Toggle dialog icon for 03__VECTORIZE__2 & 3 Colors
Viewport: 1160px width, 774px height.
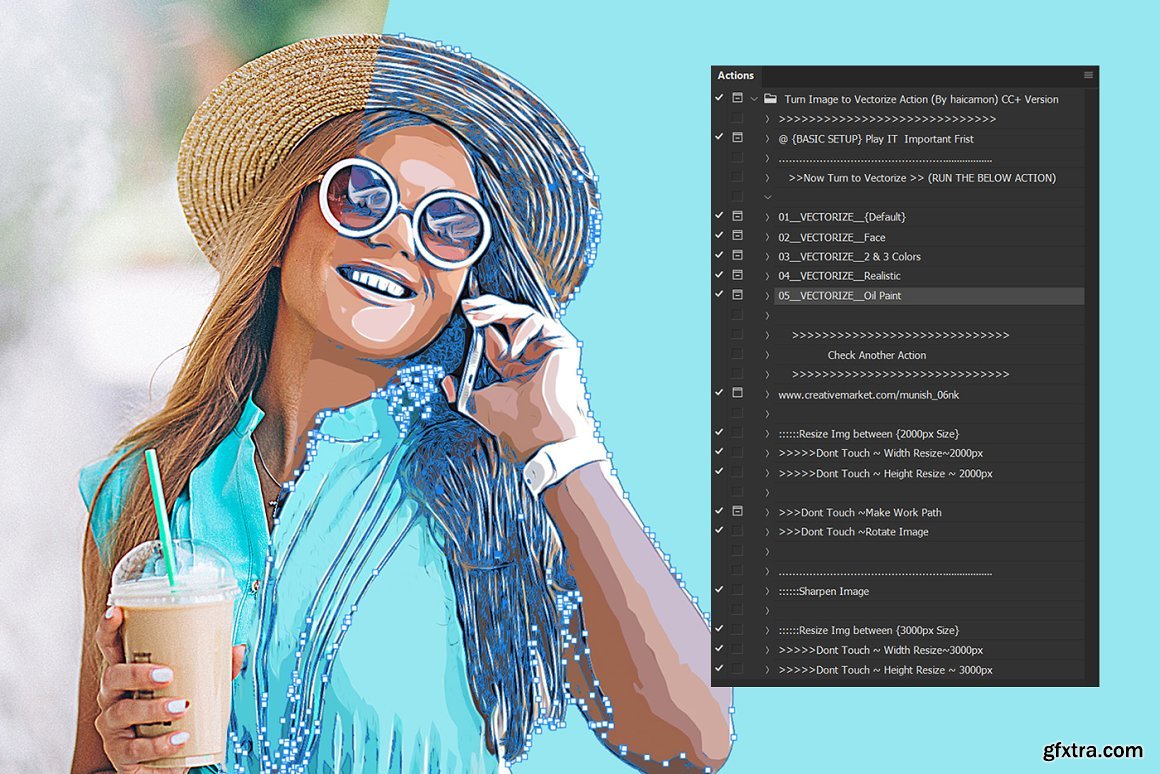click(x=737, y=256)
